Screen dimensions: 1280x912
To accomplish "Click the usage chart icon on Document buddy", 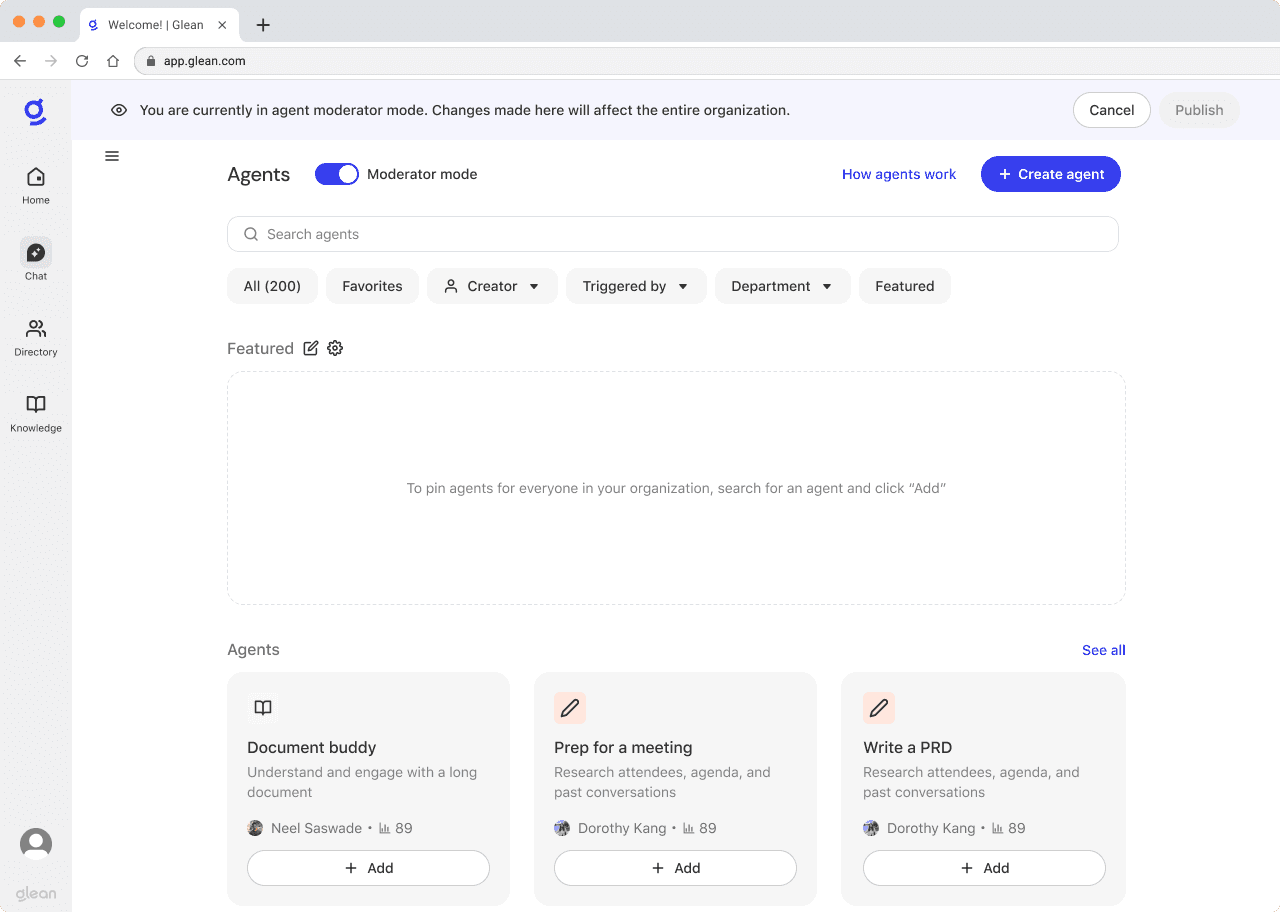I will pyautogui.click(x=385, y=828).
